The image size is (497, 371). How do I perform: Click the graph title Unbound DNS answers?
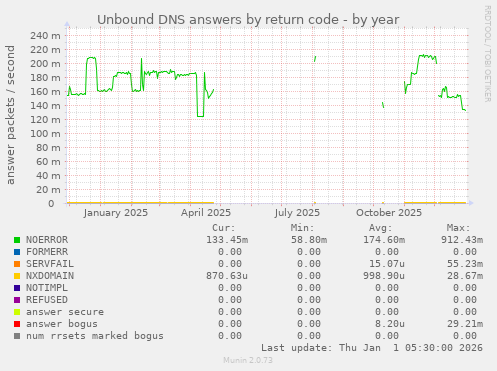click(248, 20)
